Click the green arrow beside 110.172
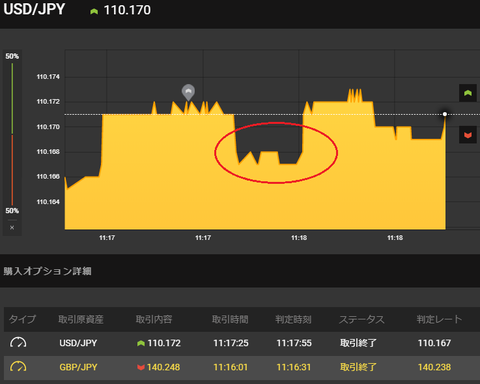The width and height of the screenshot is (480, 384). 141,343
